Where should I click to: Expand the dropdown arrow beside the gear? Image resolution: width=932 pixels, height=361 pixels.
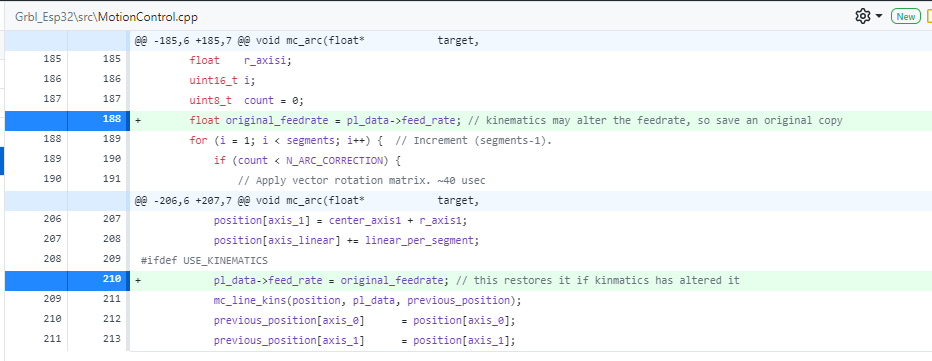879,17
